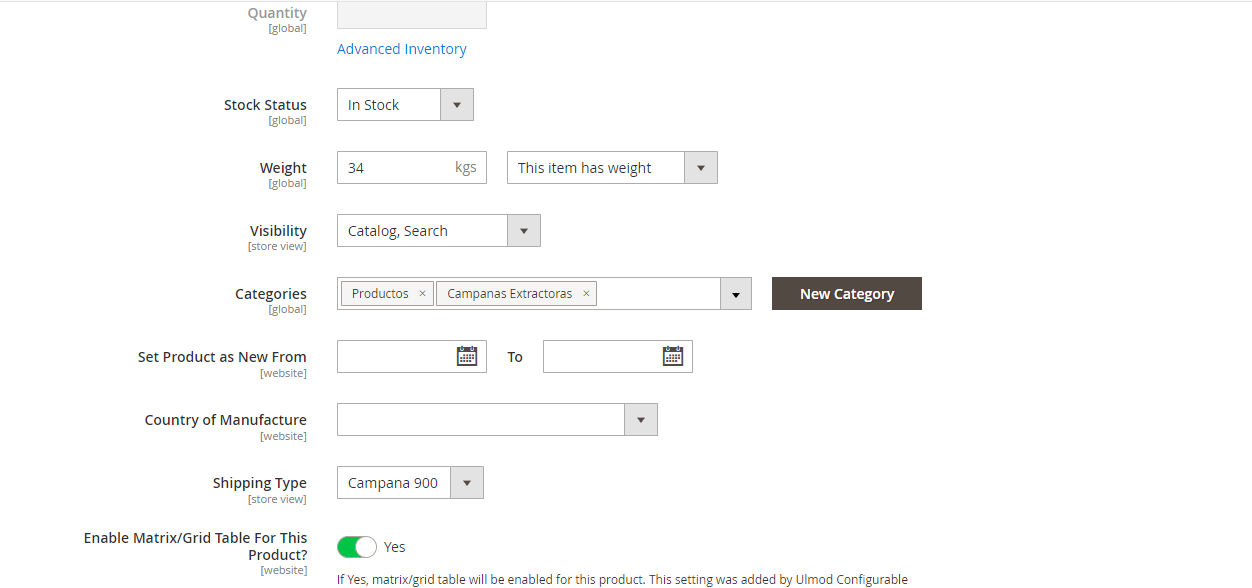Open the To date calendar icon
1252x588 pixels.
click(x=672, y=356)
